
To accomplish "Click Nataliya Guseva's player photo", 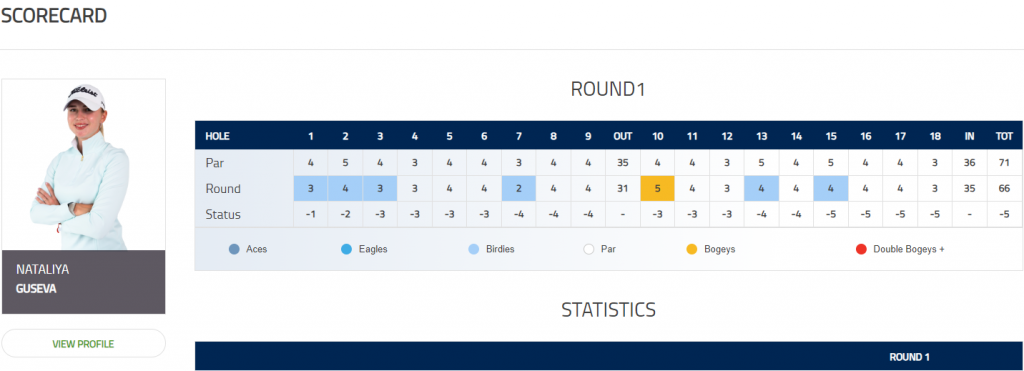I will 84,165.
